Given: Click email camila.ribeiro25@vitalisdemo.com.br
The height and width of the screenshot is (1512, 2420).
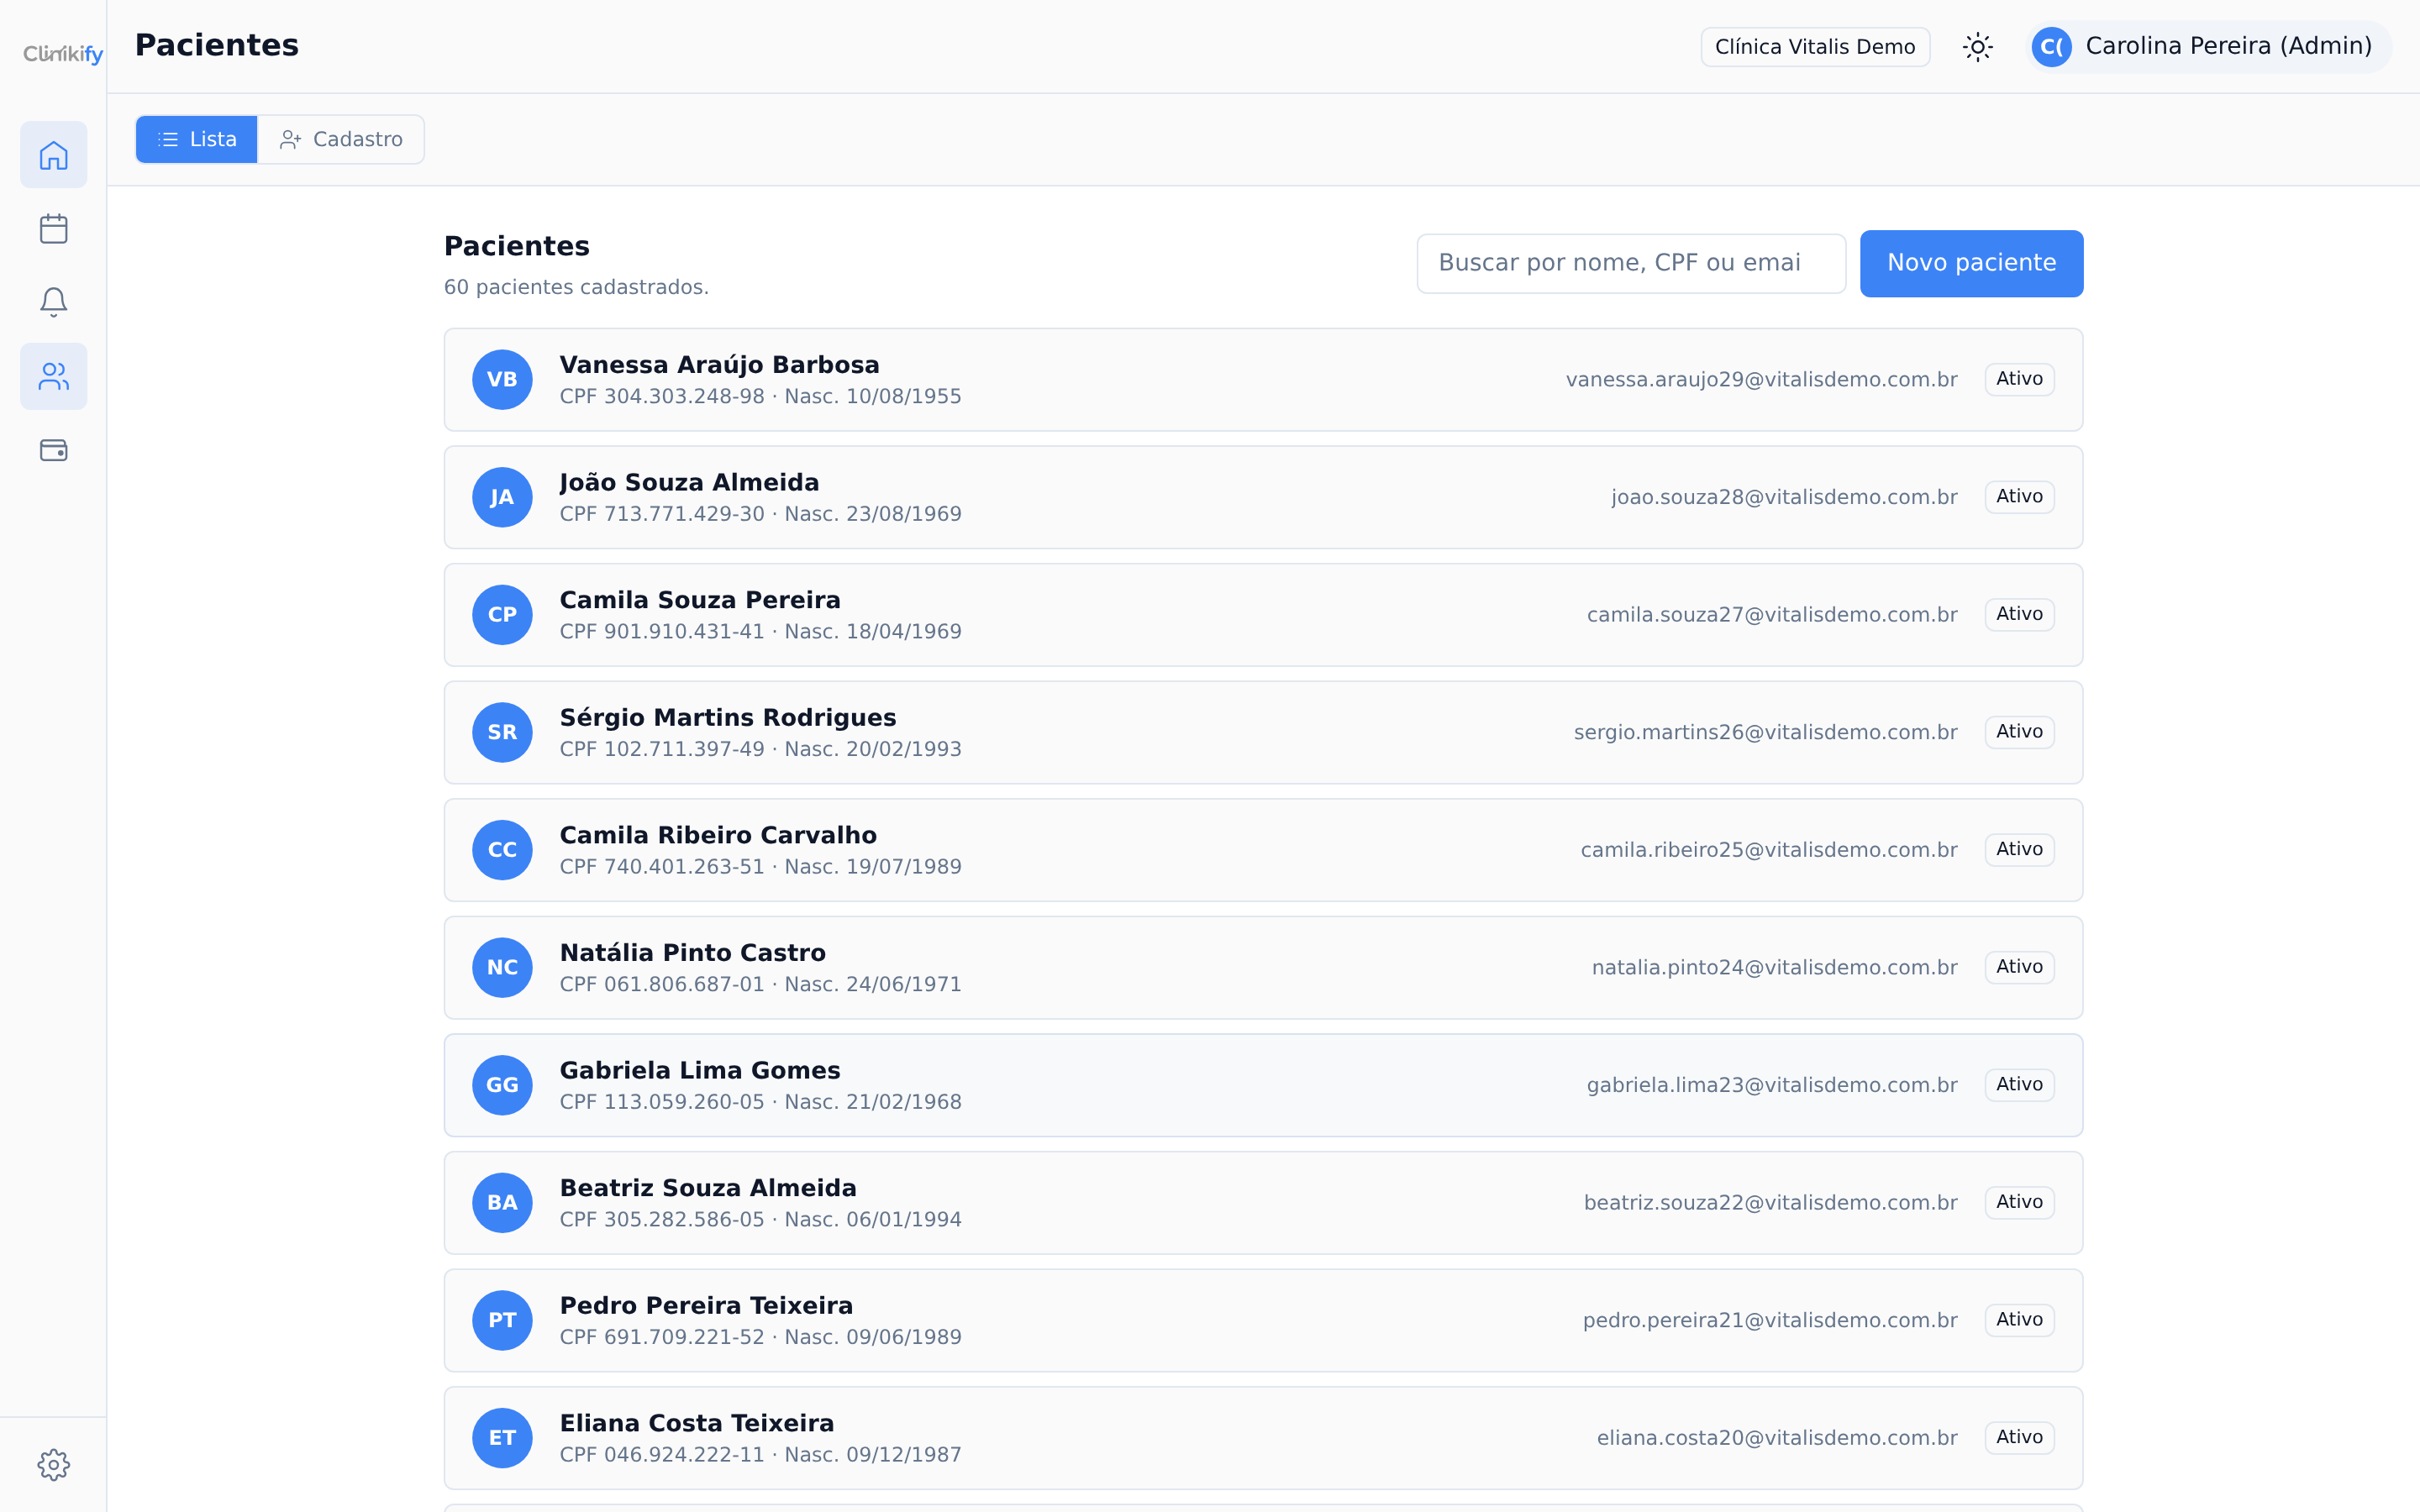Looking at the screenshot, I should pyautogui.click(x=1769, y=850).
